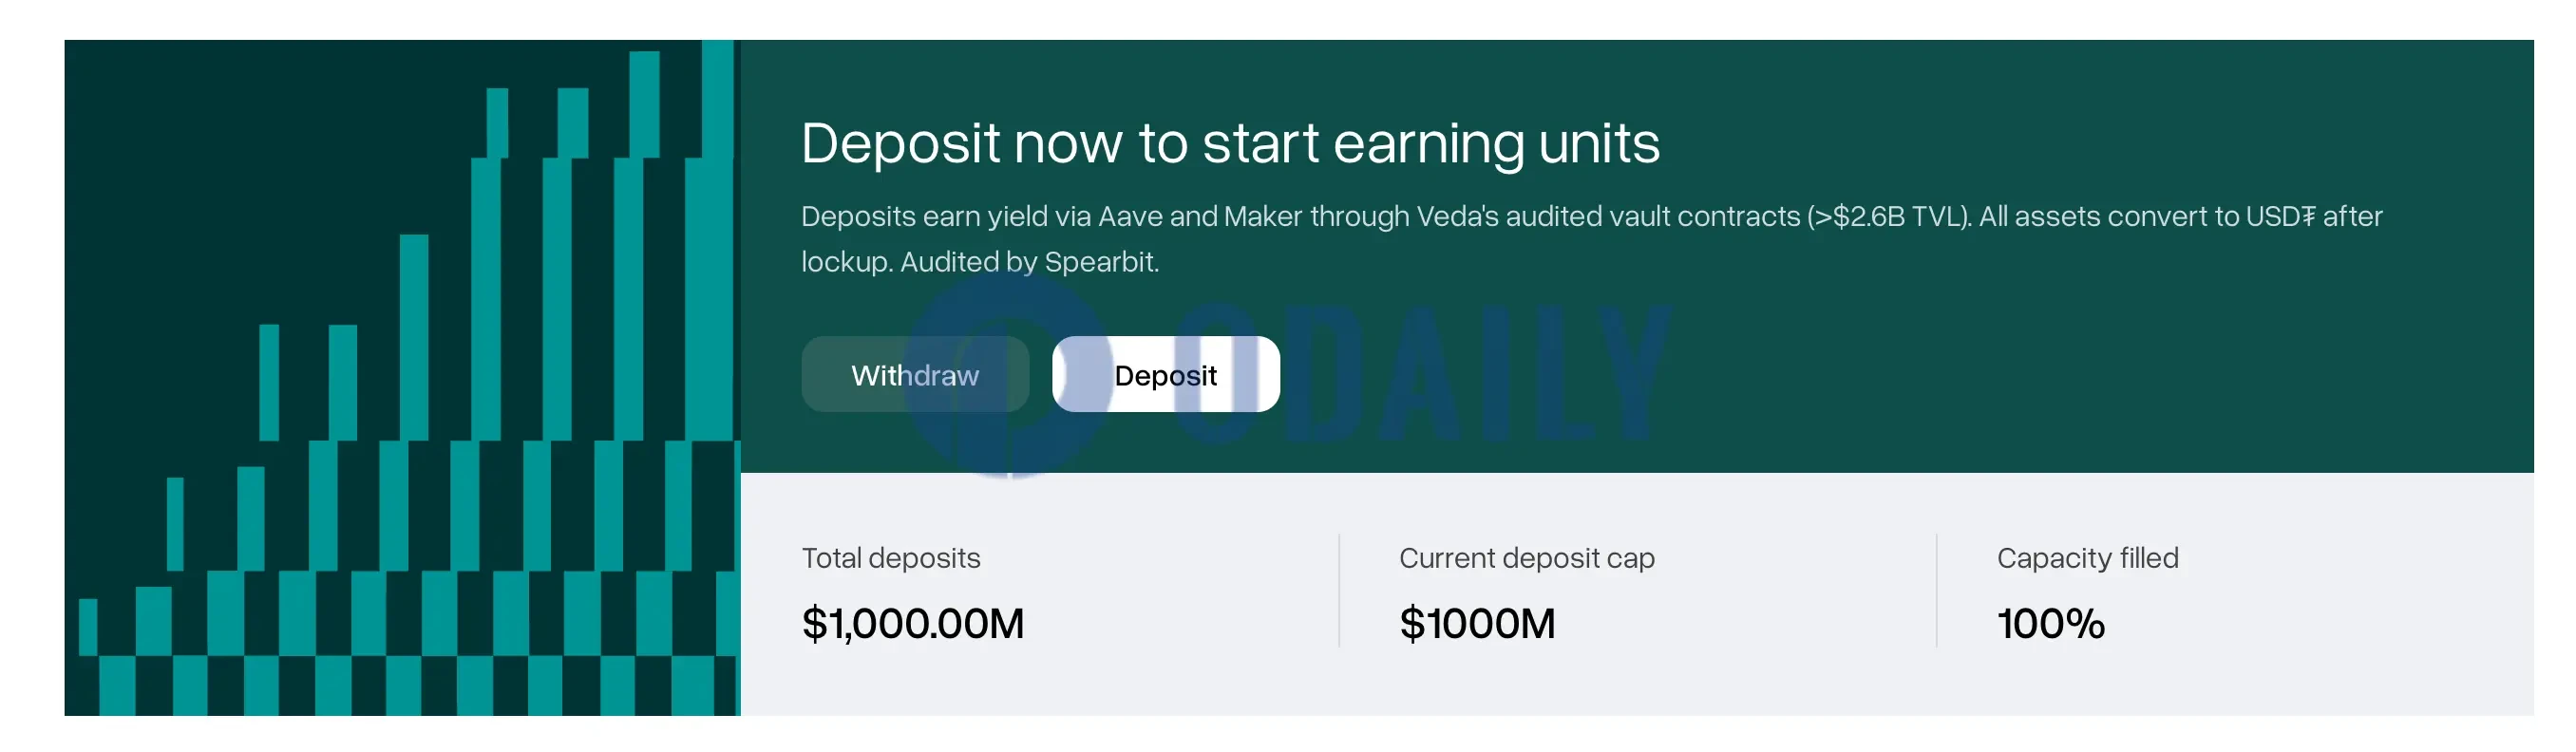Click the word "Maker" in the description
The width and height of the screenshot is (2576, 752).
[x=1262, y=217]
